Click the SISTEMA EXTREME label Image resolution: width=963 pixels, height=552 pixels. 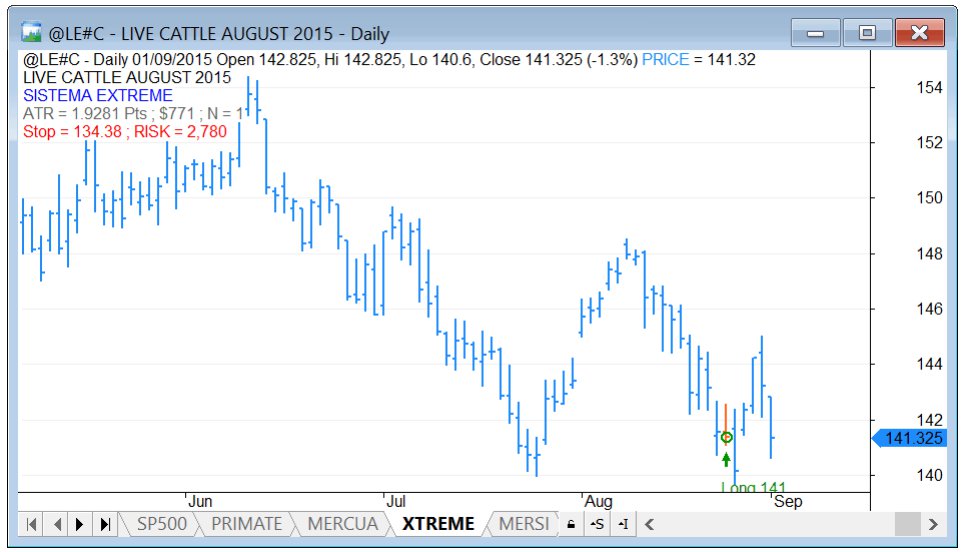click(98, 95)
